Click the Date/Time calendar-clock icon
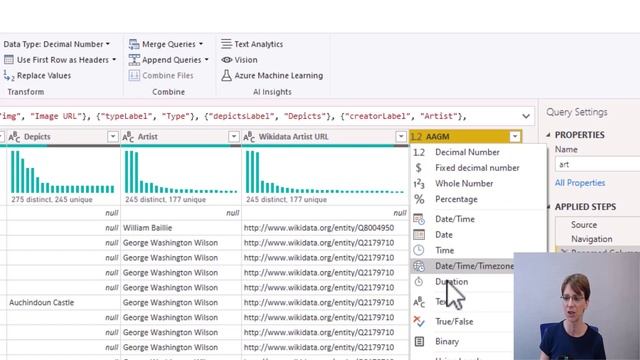The image size is (640, 360). 419,219
